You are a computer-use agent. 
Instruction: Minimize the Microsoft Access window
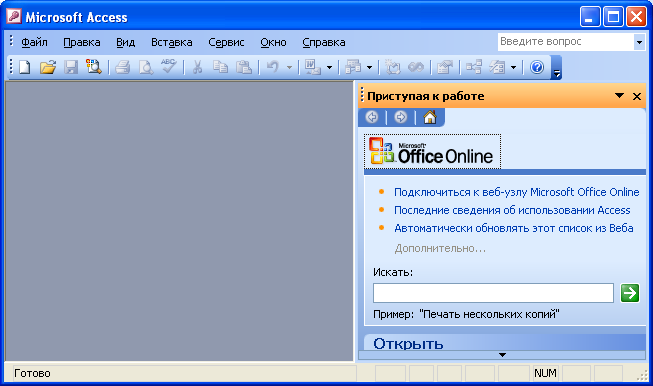590,17
